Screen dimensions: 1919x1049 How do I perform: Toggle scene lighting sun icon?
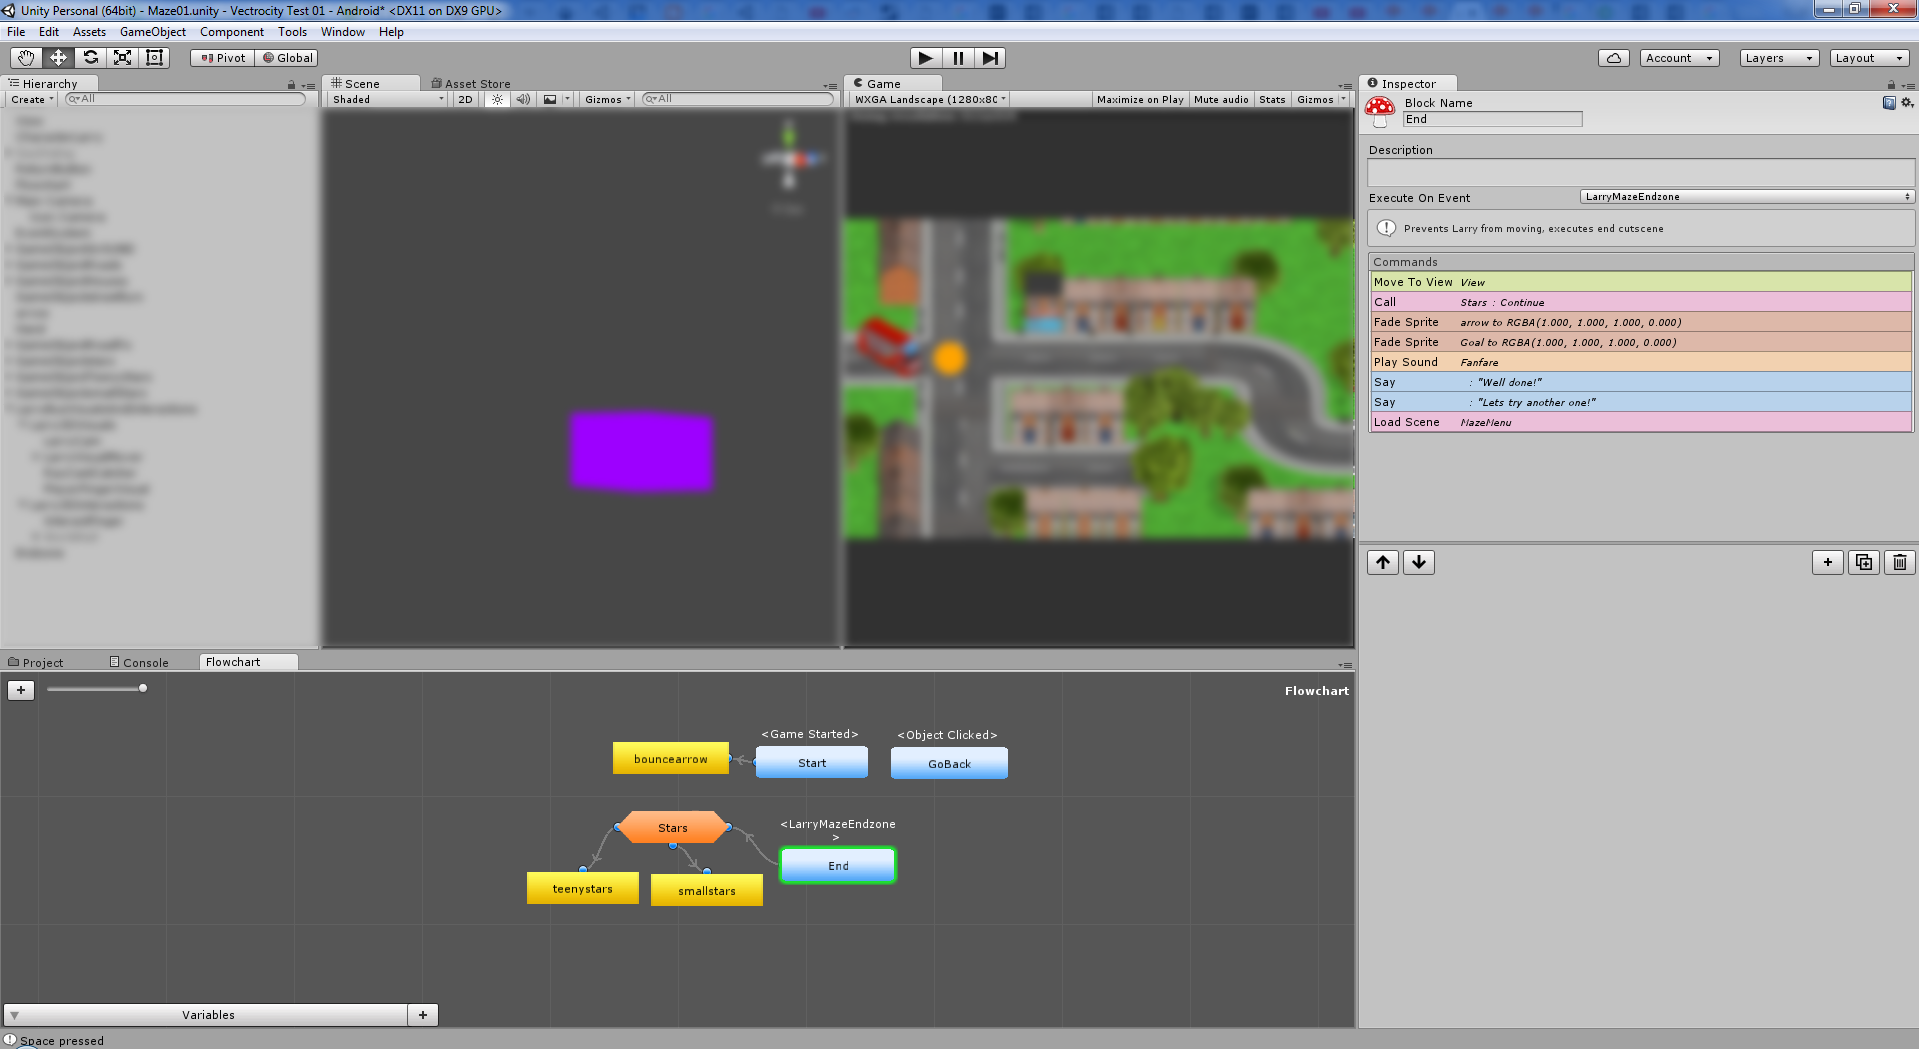coord(497,99)
